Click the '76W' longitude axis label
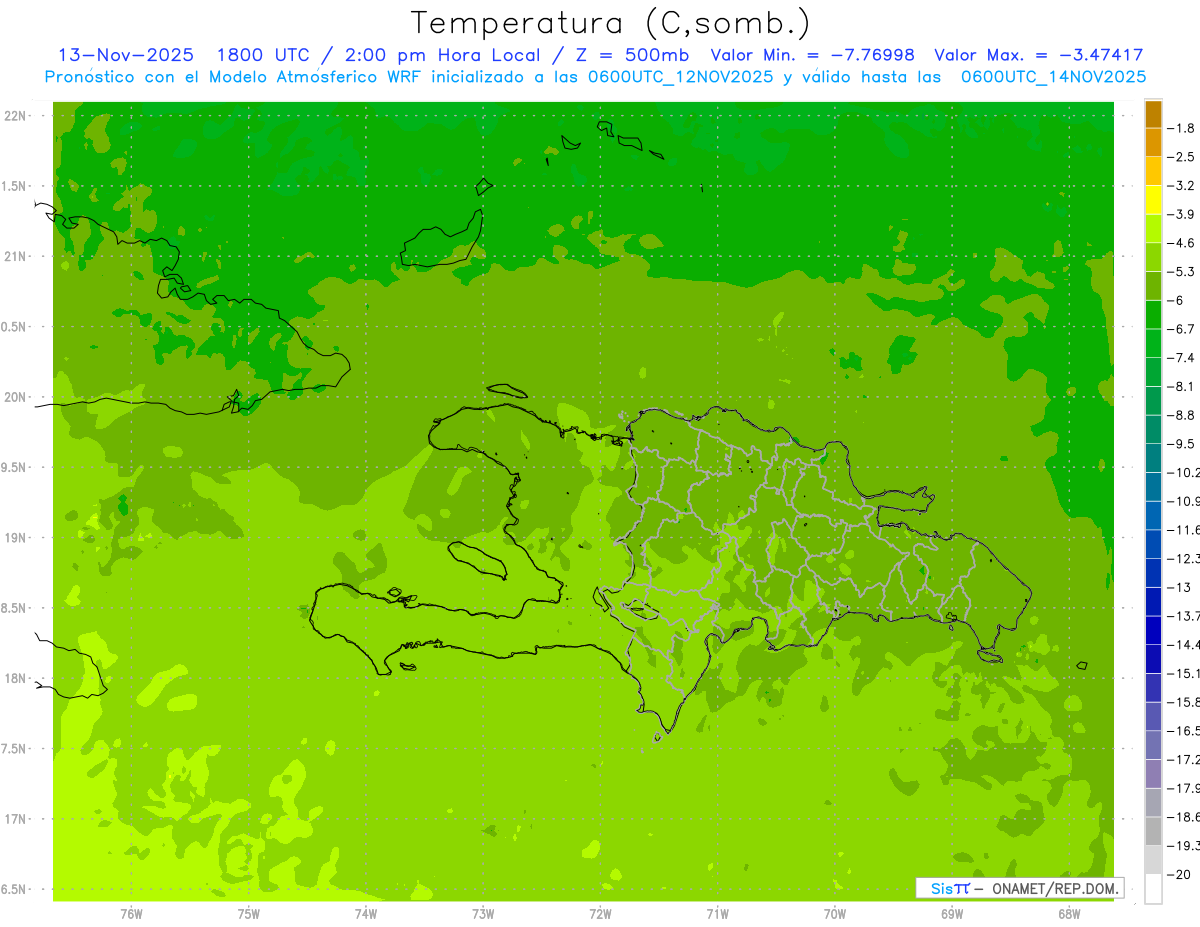 tap(131, 913)
